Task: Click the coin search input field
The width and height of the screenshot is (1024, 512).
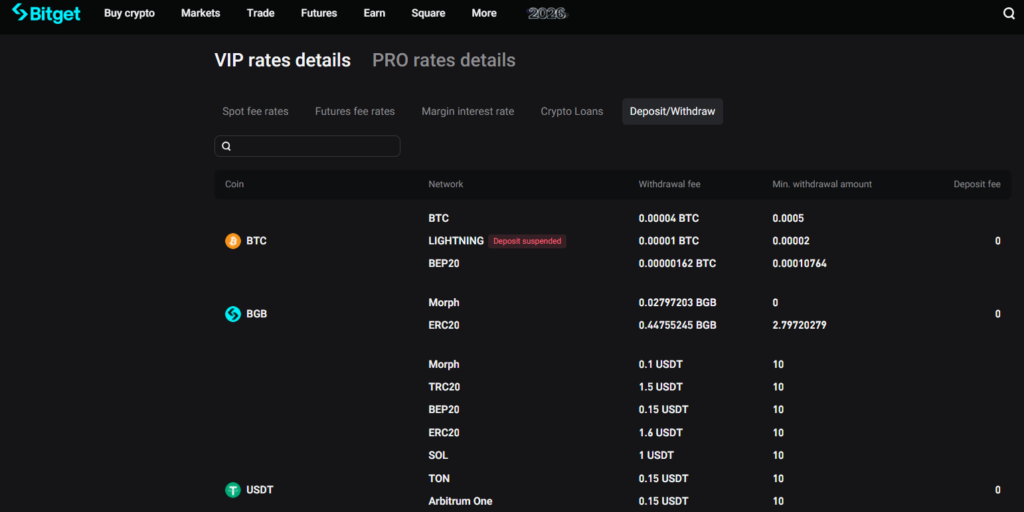Action: point(315,146)
